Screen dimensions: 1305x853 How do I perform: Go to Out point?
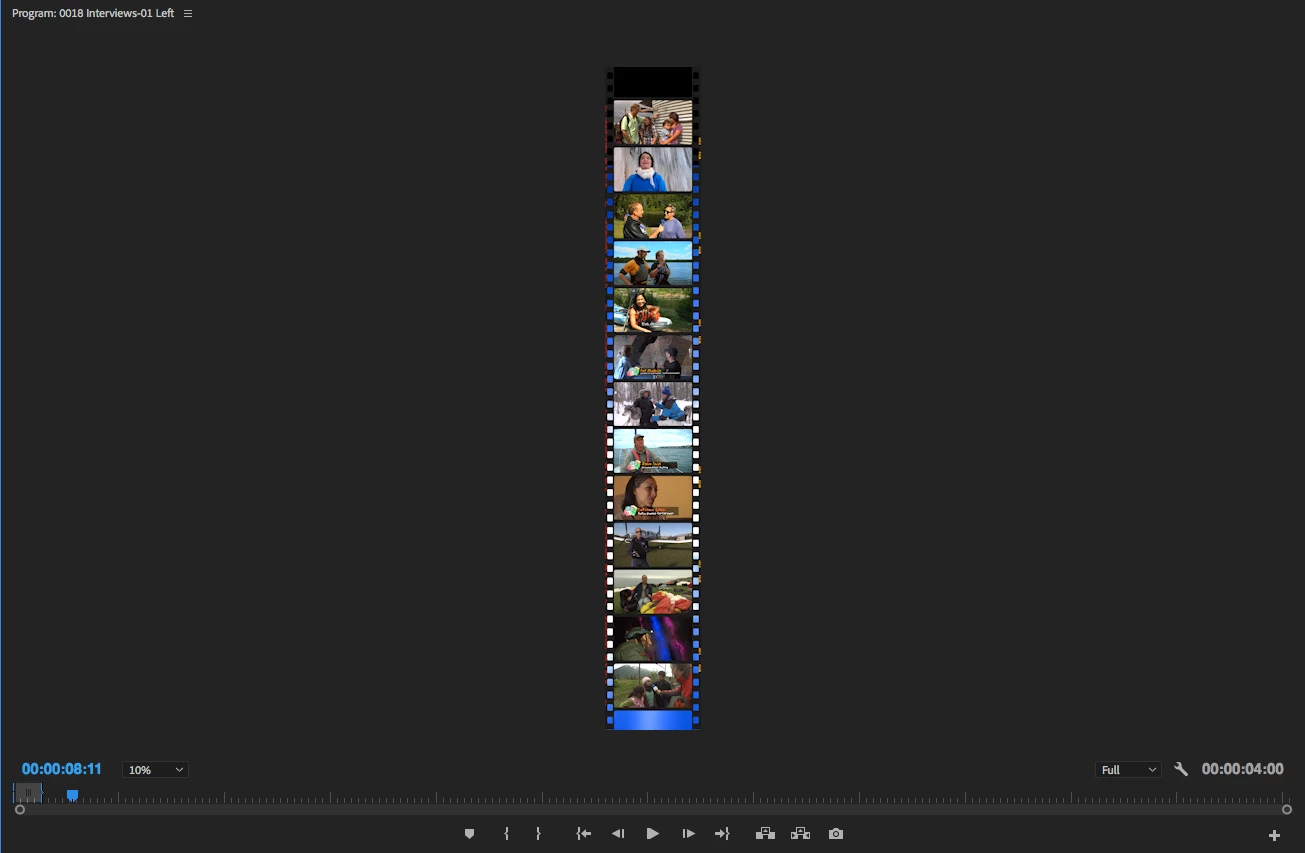coord(722,834)
